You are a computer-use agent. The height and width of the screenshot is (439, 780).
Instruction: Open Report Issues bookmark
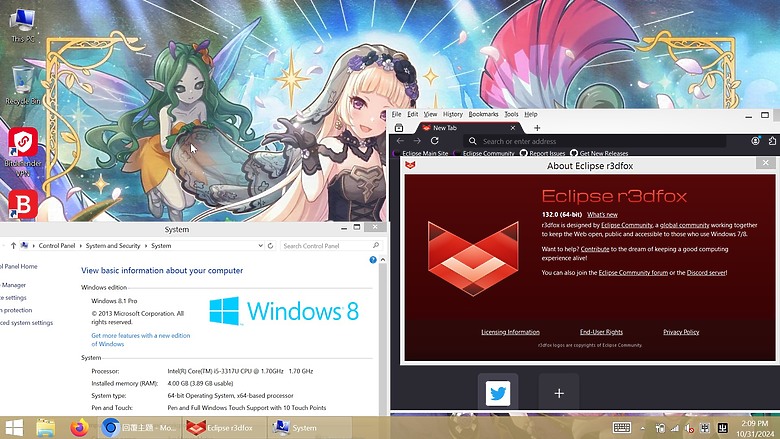point(543,153)
